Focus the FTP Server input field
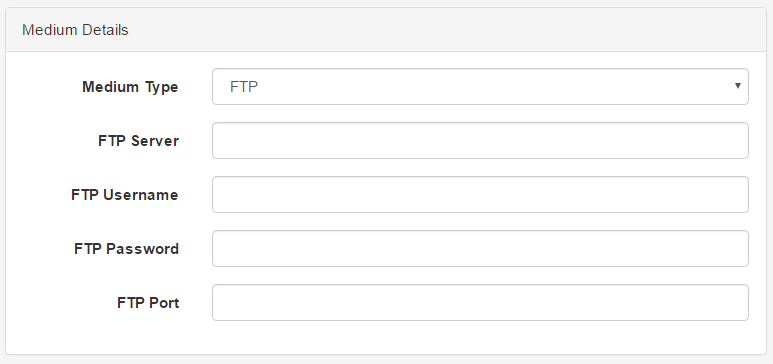773x364 pixels. point(480,141)
